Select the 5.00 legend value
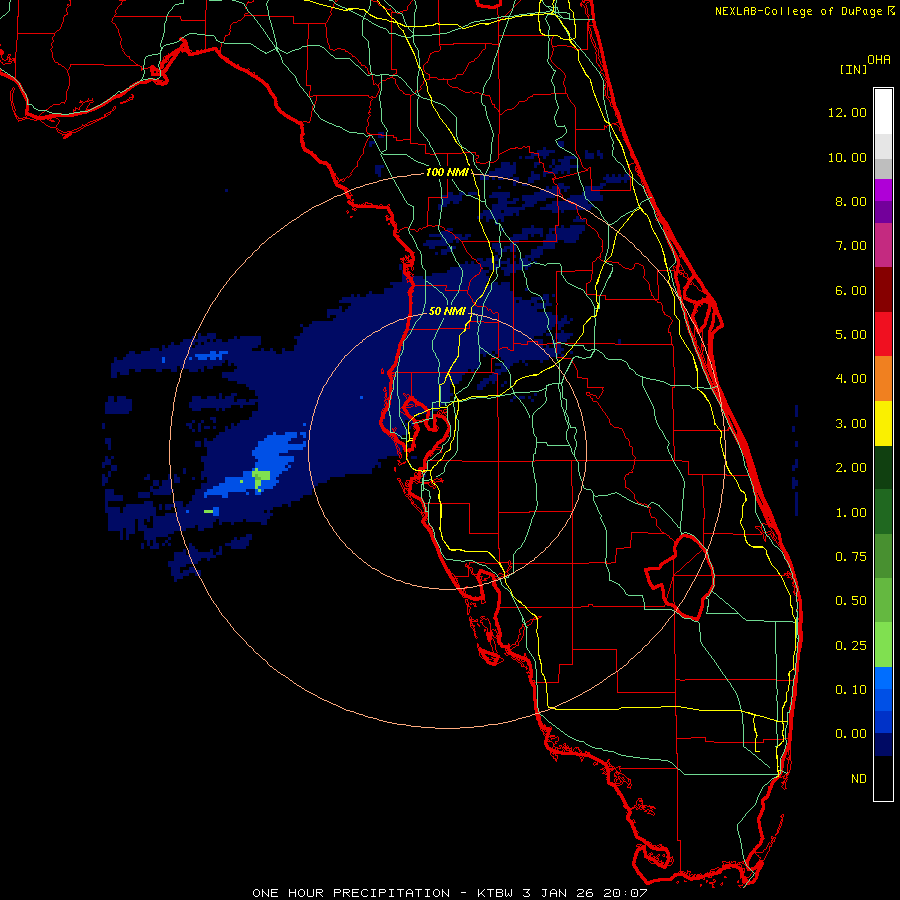This screenshot has height=900, width=900. (850, 335)
